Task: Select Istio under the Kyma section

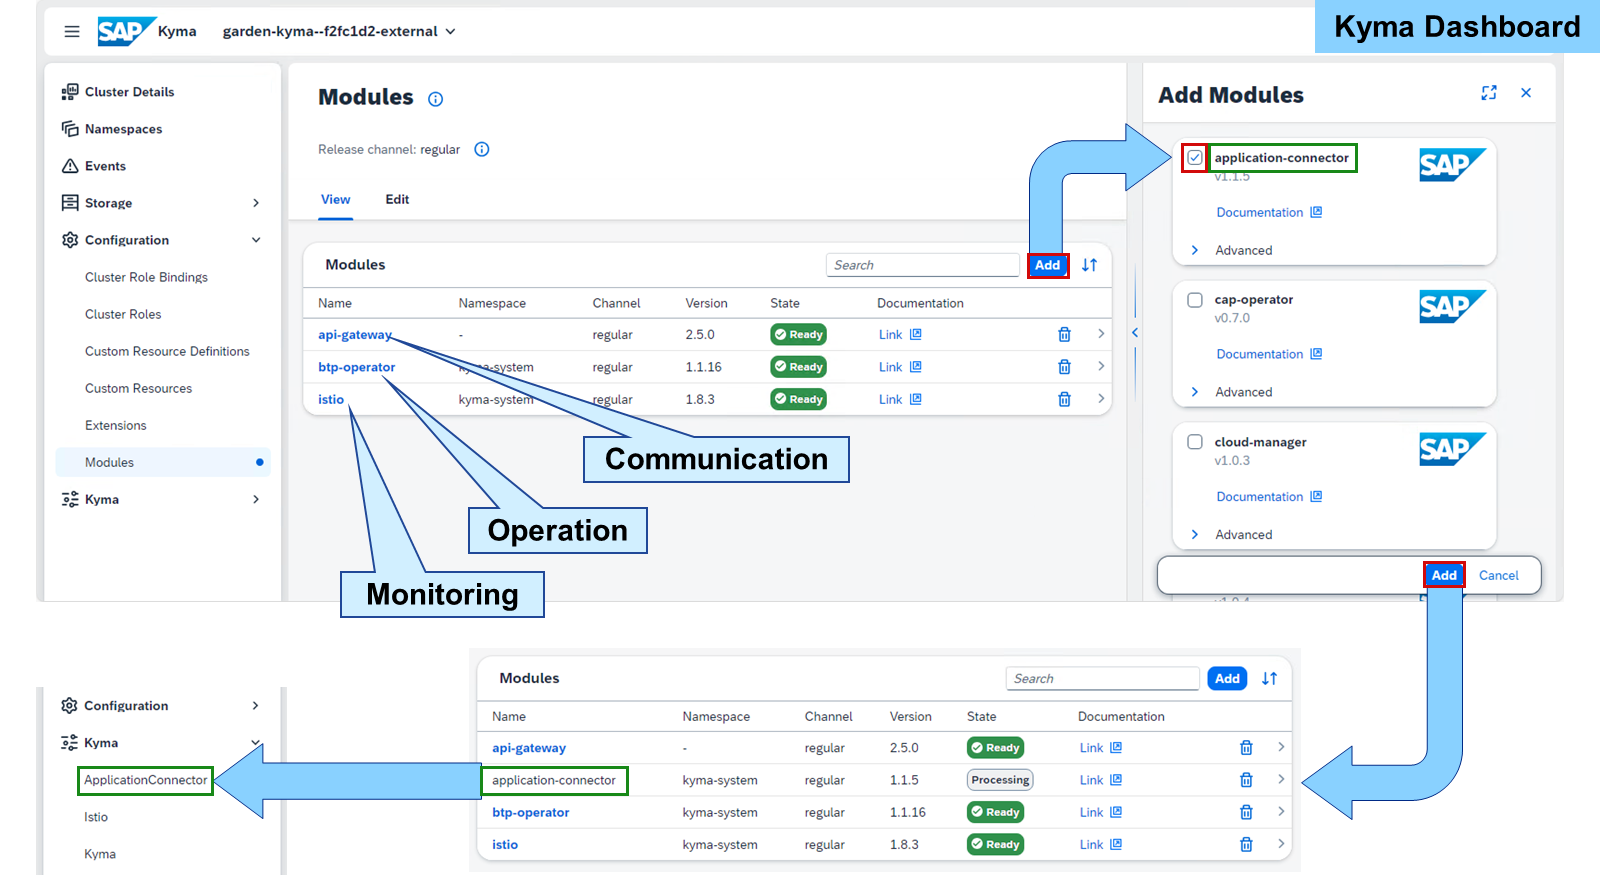Action: point(96,817)
